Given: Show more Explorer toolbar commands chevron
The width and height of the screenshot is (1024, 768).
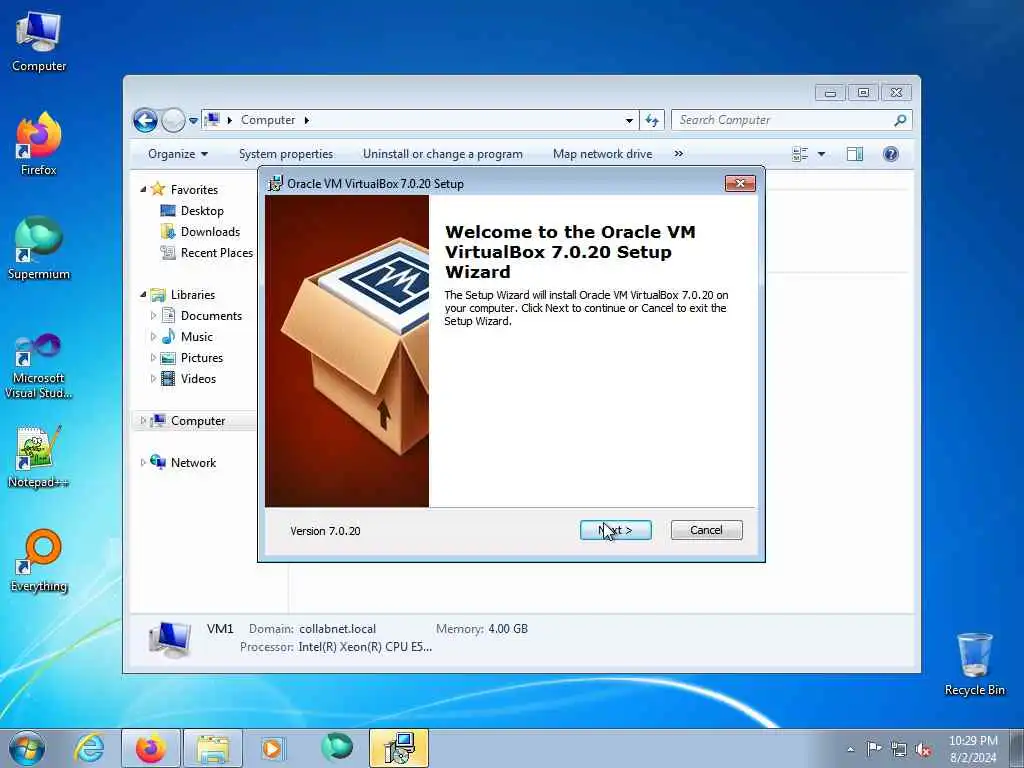Looking at the screenshot, I should 679,153.
